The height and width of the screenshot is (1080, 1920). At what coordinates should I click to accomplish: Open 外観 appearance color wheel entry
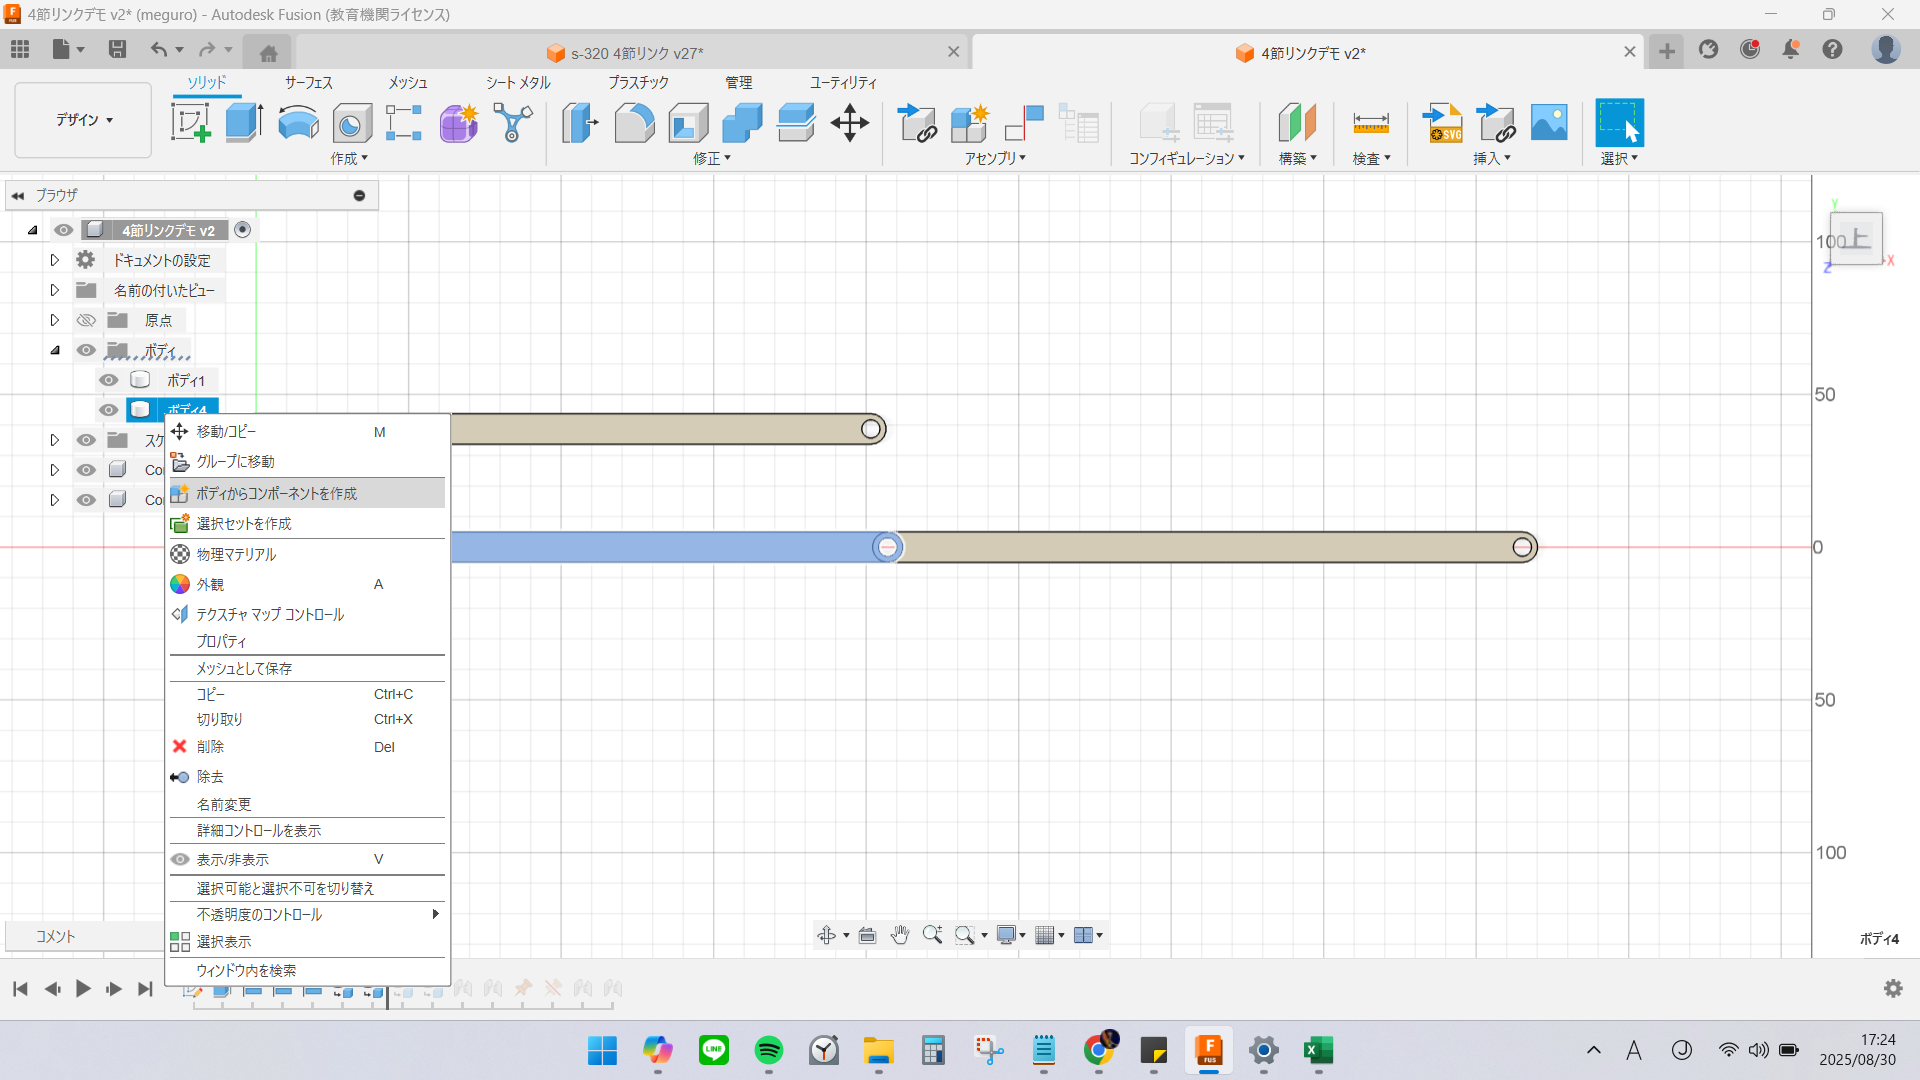point(307,584)
